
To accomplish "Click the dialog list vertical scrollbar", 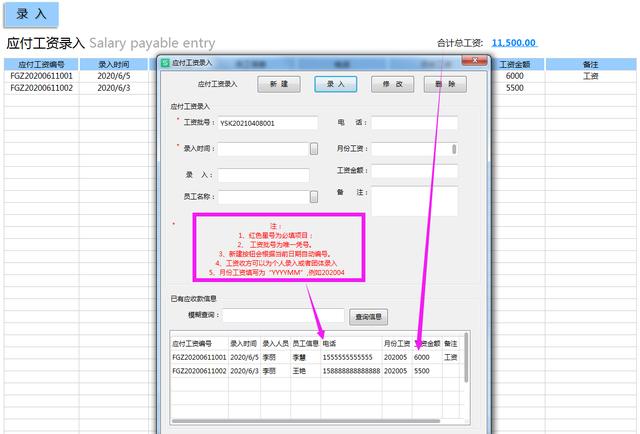I will tap(466, 358).
